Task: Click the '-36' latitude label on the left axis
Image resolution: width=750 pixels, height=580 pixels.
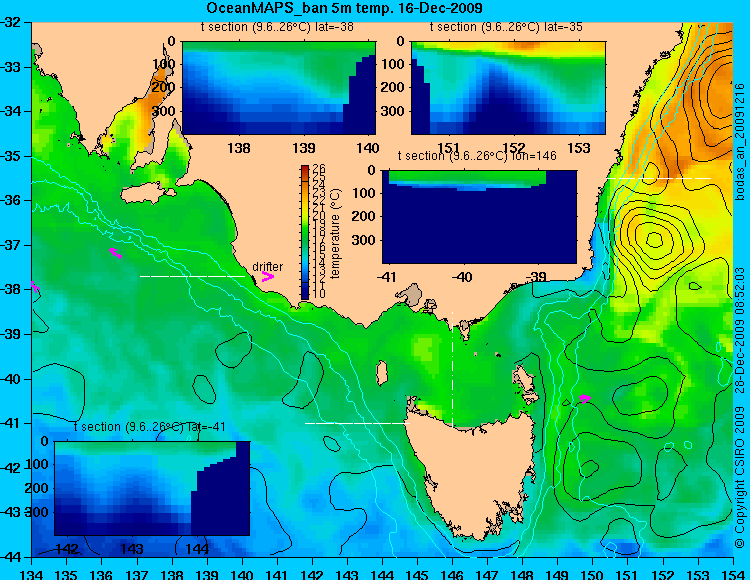Action: point(11,200)
